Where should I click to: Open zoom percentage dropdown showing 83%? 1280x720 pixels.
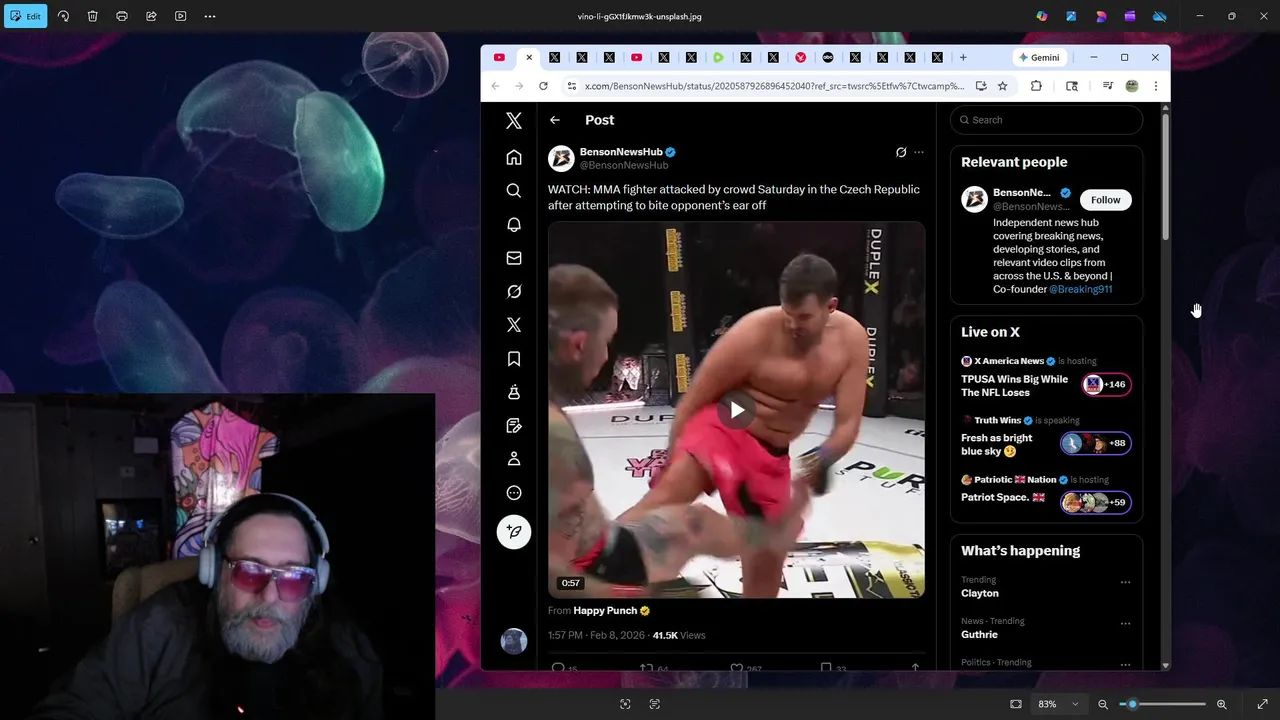click(x=1058, y=704)
